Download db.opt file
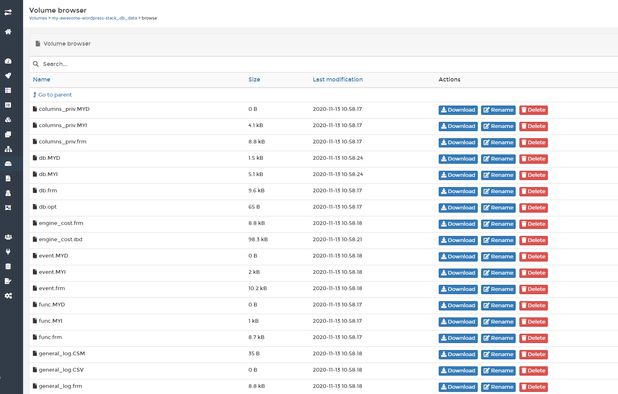The height and width of the screenshot is (394, 618). [x=458, y=208]
